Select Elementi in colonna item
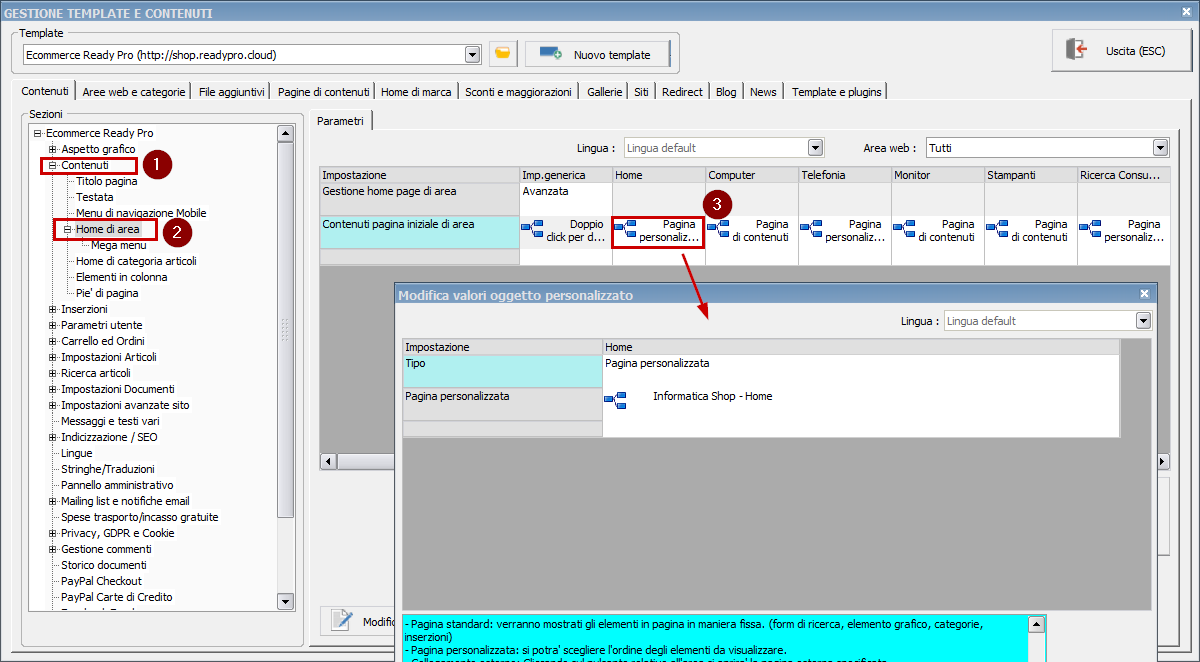1200x662 pixels. point(122,277)
